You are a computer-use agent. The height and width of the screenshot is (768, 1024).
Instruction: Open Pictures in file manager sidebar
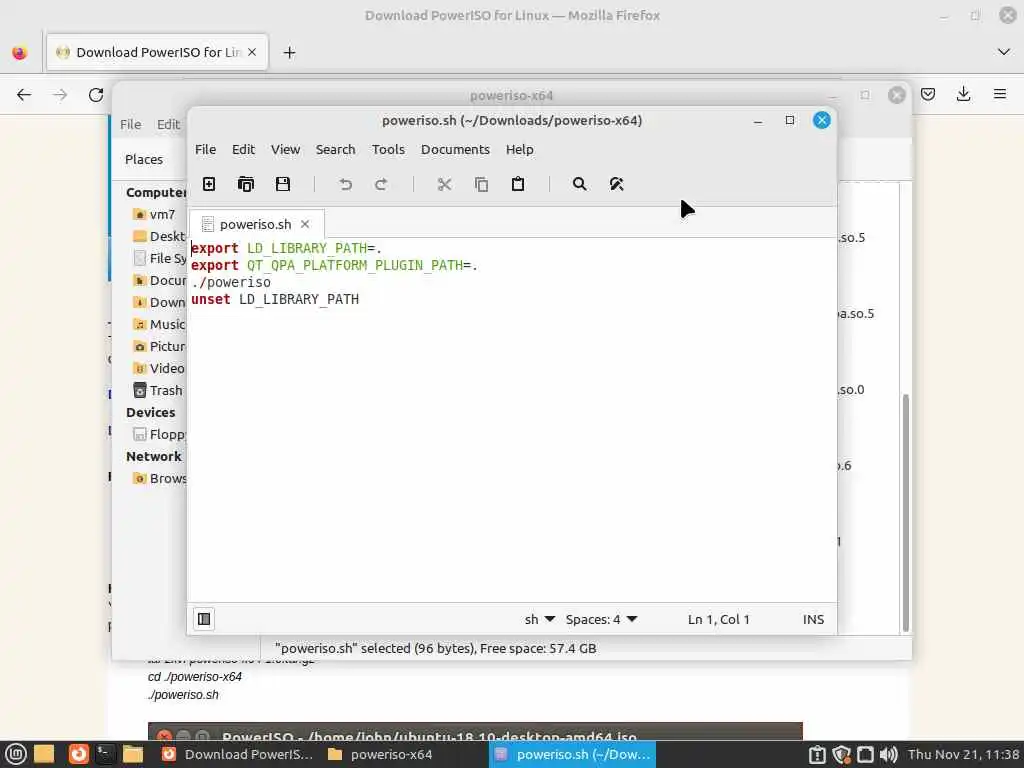(x=159, y=347)
